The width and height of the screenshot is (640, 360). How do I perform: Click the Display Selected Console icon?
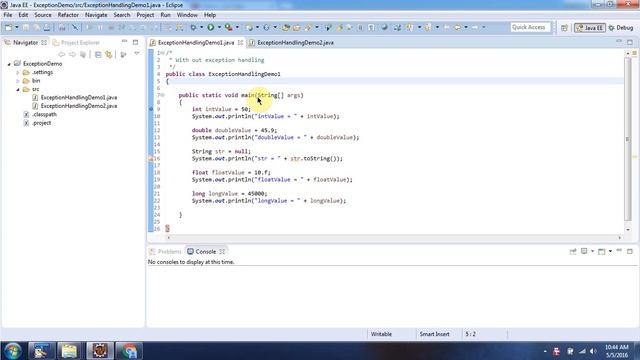pos(584,251)
